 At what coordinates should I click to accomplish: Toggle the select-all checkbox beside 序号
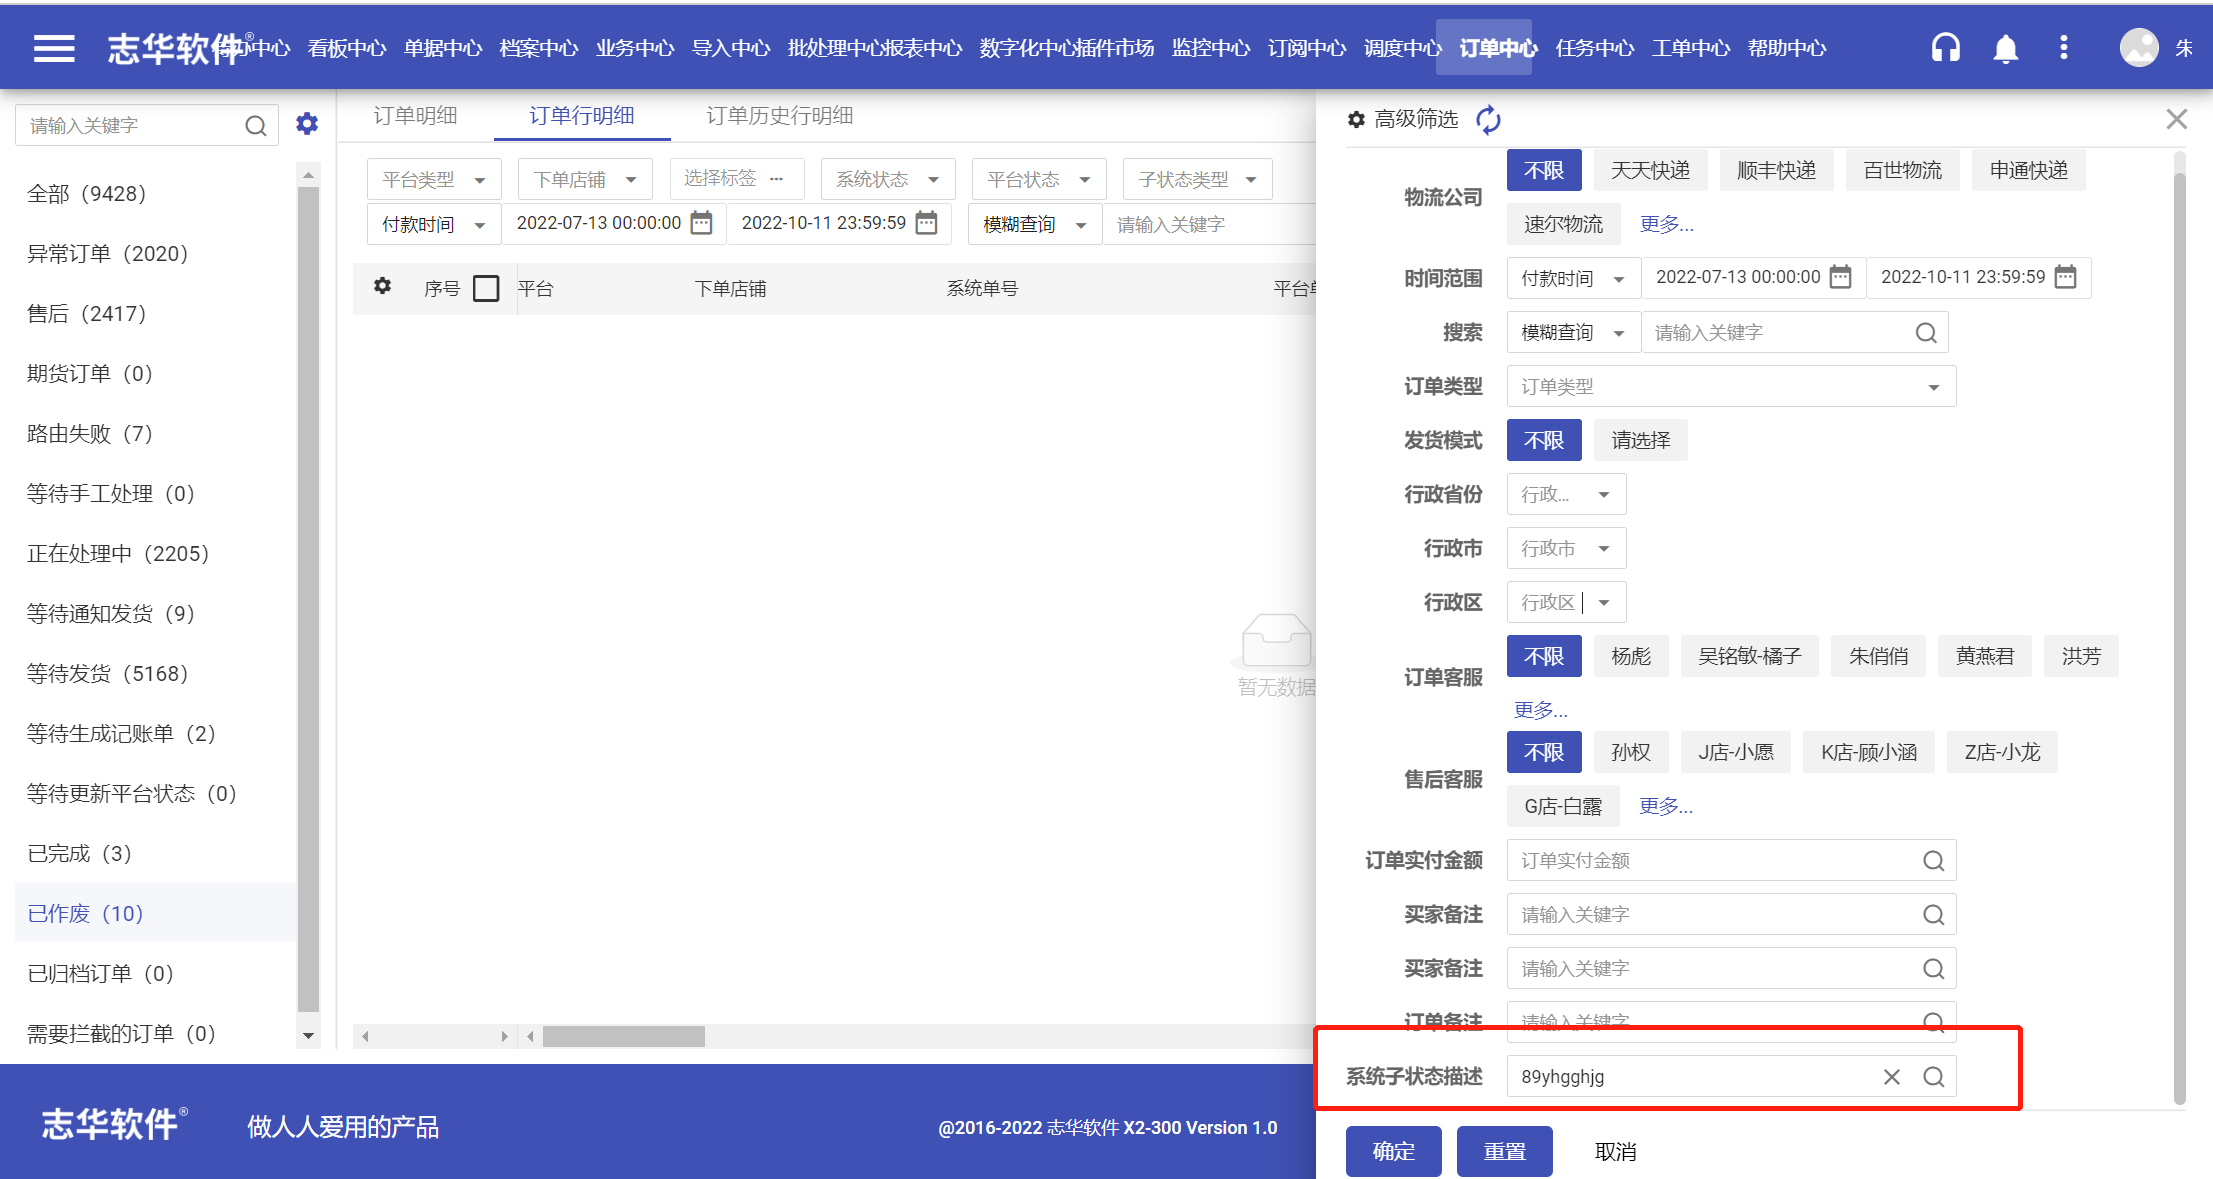tap(486, 289)
